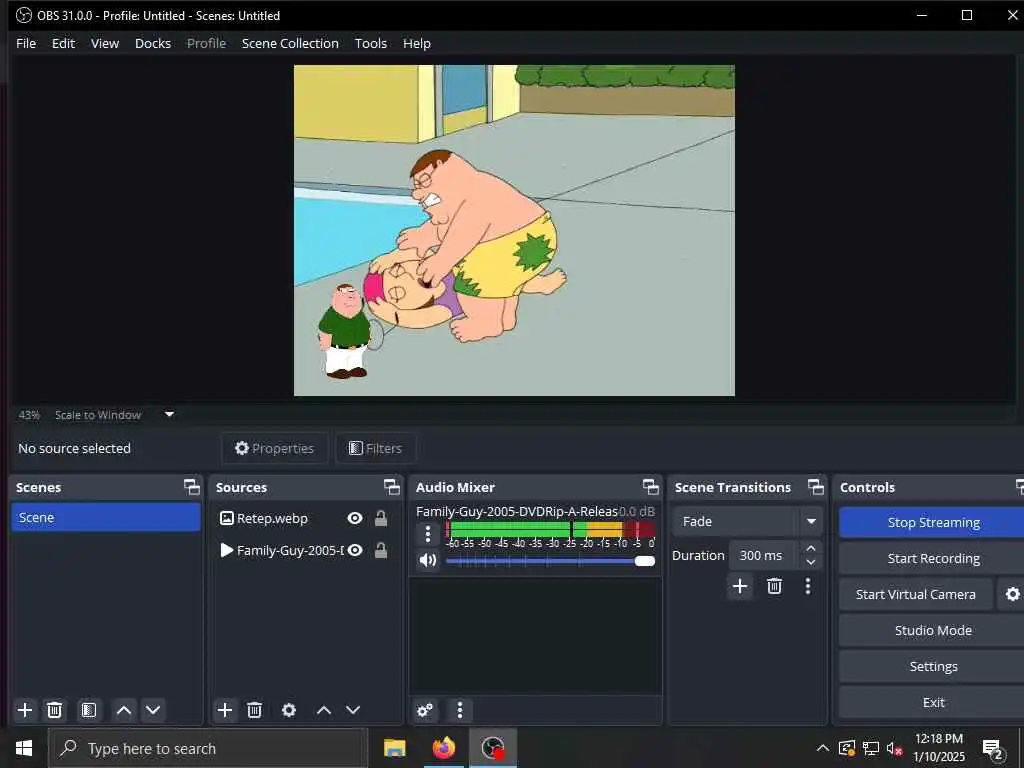Hide Family-Guy-2005 source with eye icon

(x=355, y=551)
